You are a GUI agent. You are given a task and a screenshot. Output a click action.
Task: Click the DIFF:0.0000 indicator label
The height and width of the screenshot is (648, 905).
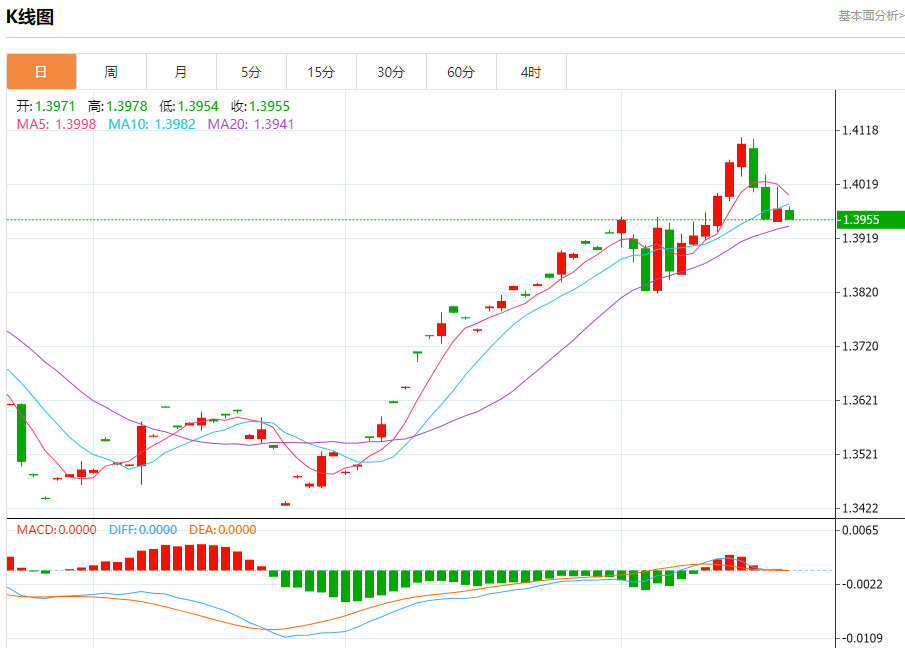point(143,530)
